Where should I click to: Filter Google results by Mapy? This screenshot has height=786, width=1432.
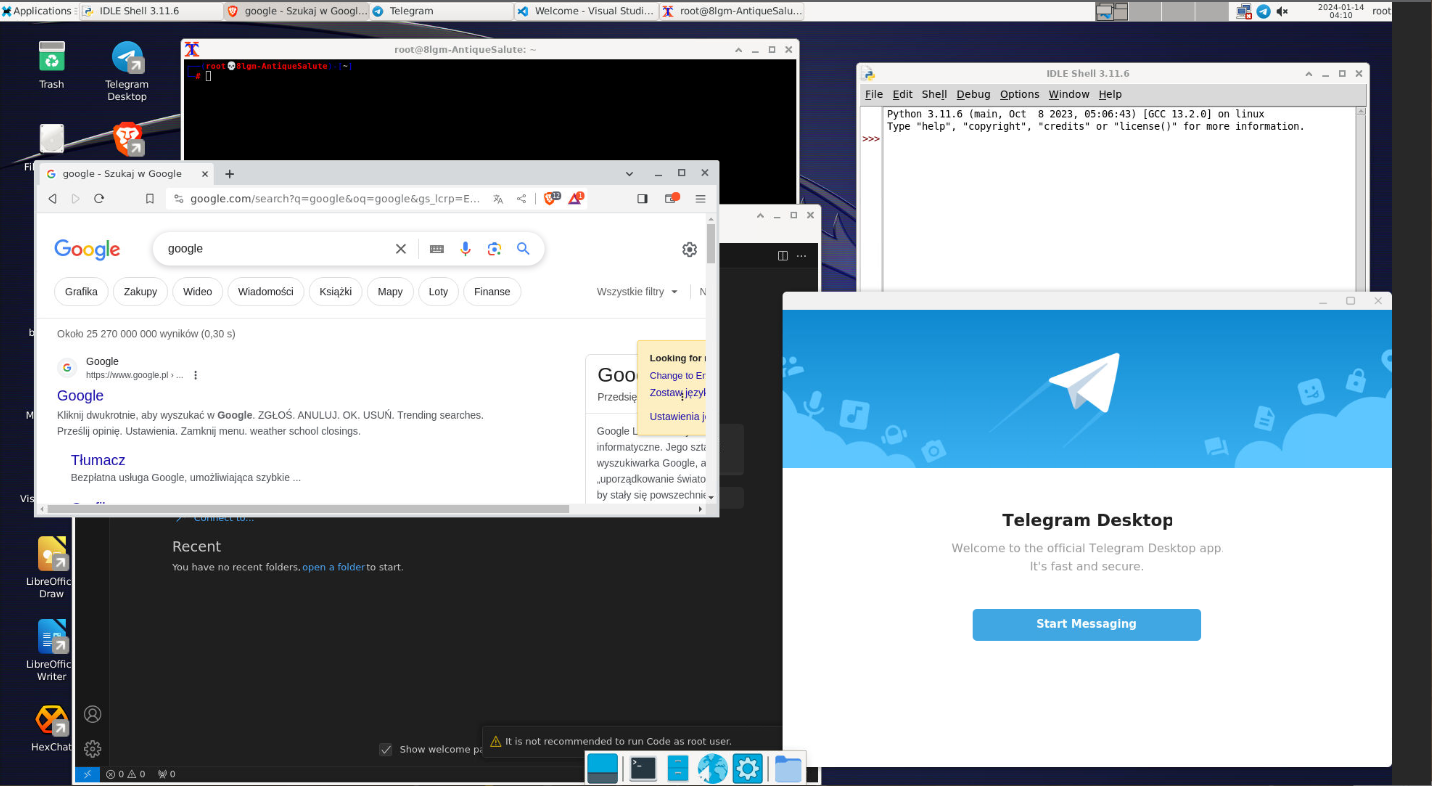click(x=390, y=292)
